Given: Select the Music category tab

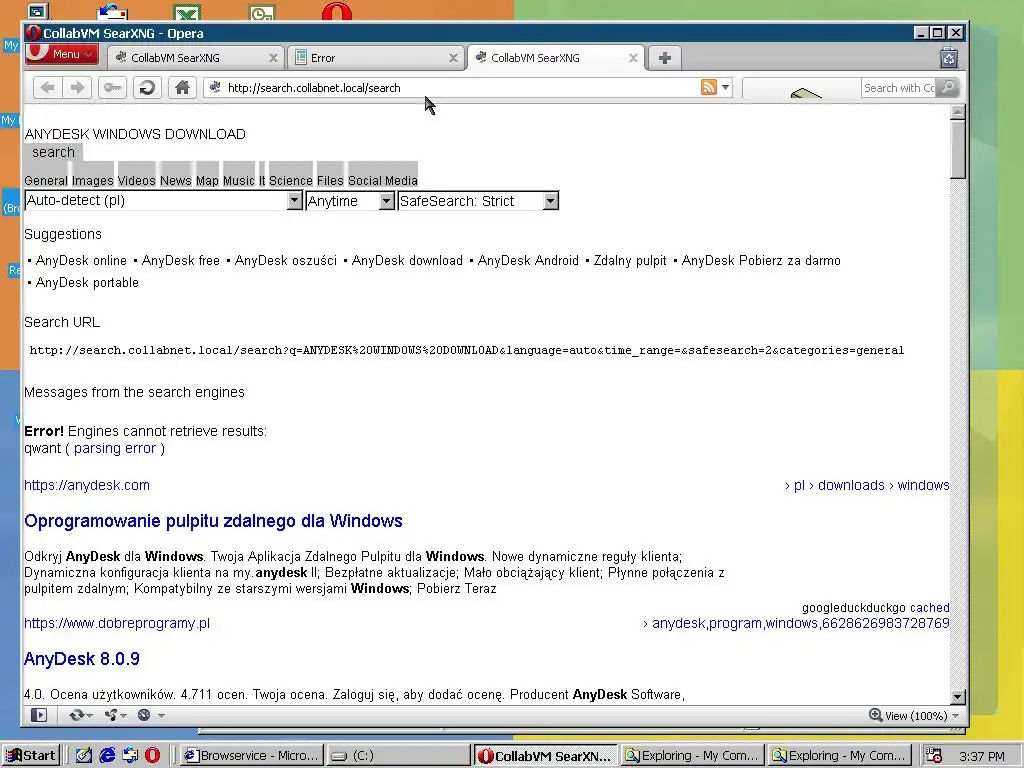Looking at the screenshot, I should (238, 180).
